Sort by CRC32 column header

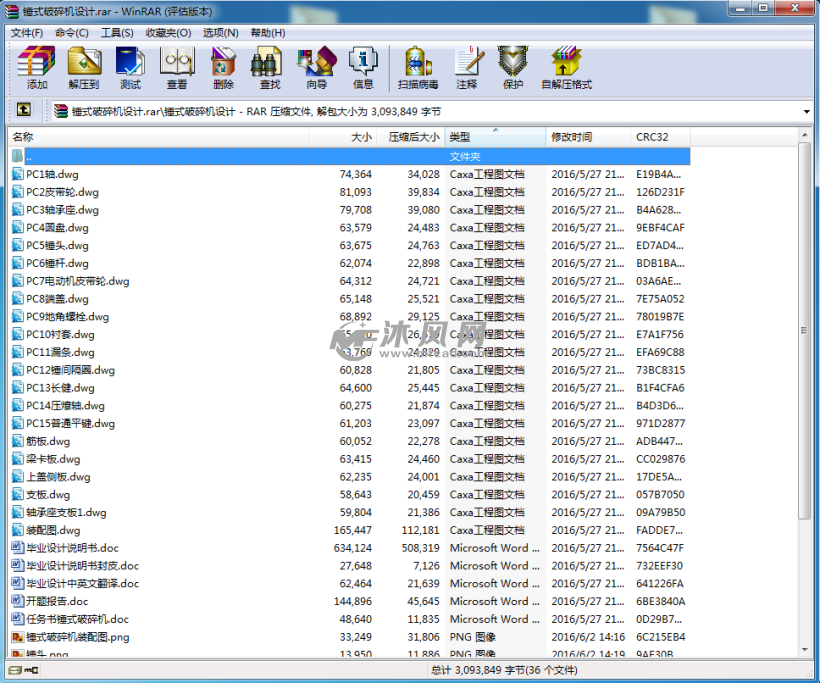[660, 137]
